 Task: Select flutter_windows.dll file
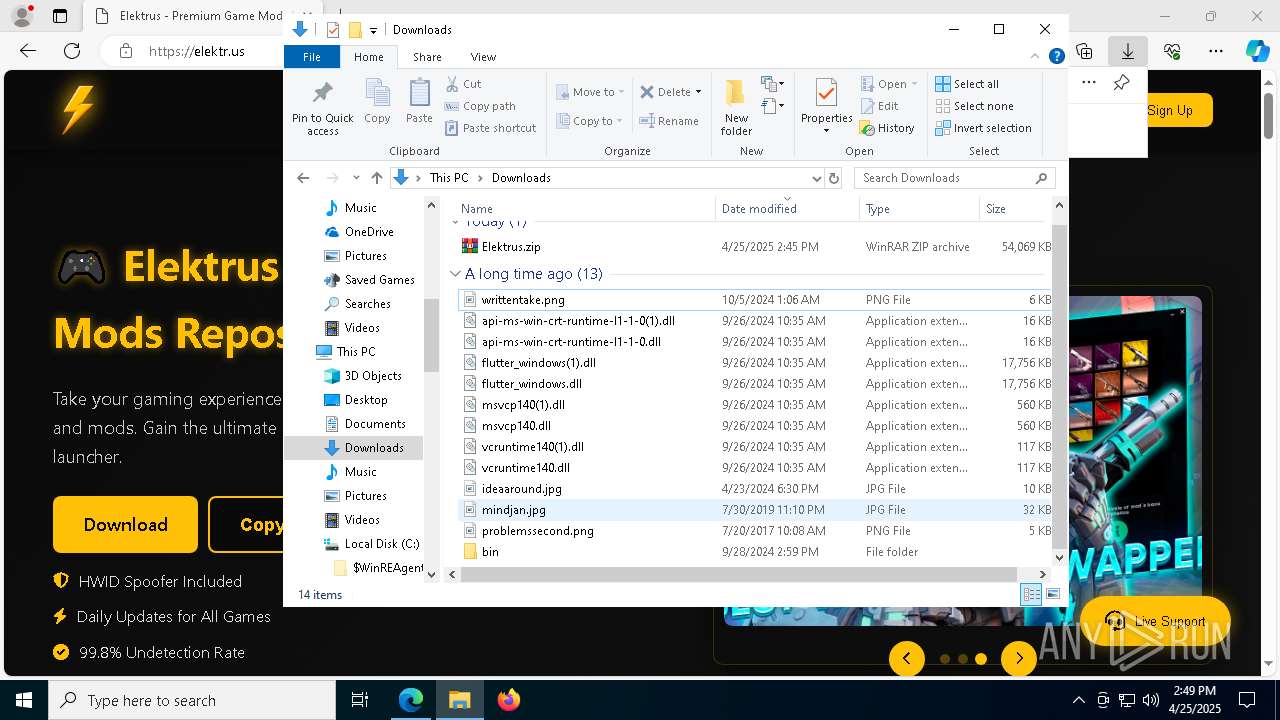tap(531, 384)
